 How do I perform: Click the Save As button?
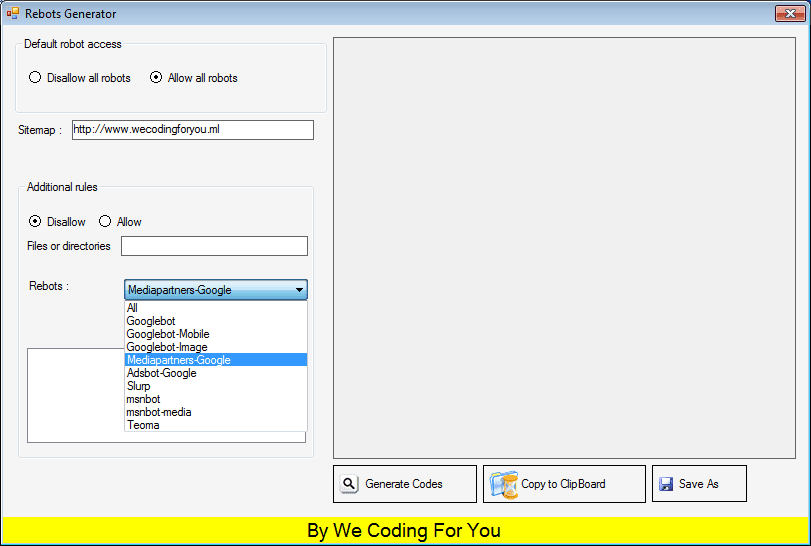[x=699, y=484]
